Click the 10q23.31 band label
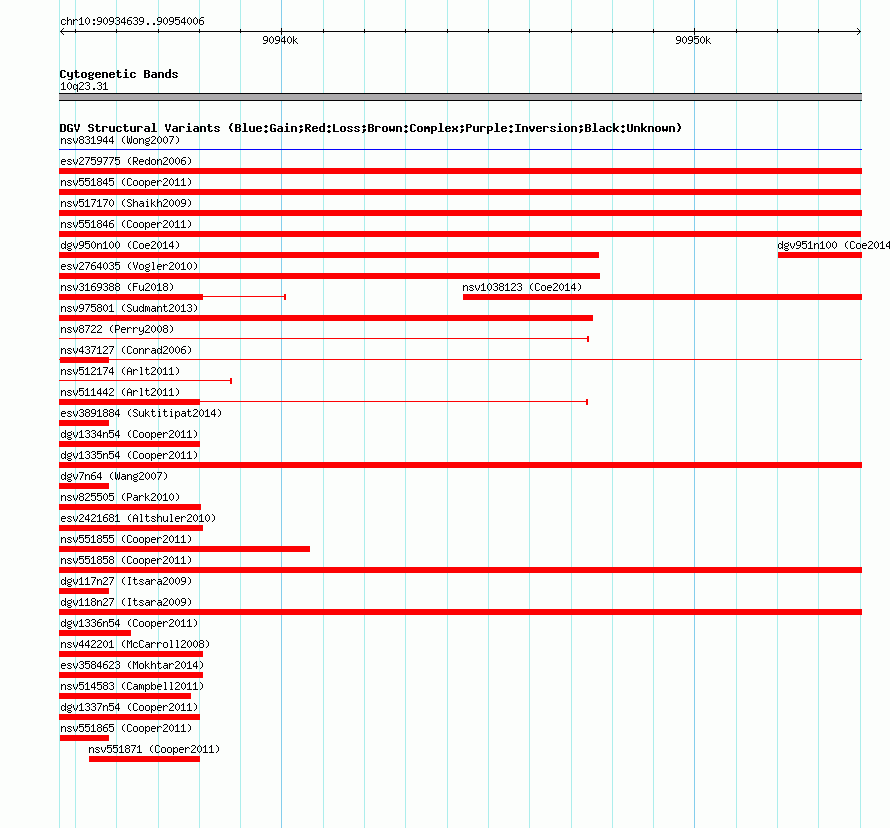Viewport: 890px width, 828px height. [84, 86]
